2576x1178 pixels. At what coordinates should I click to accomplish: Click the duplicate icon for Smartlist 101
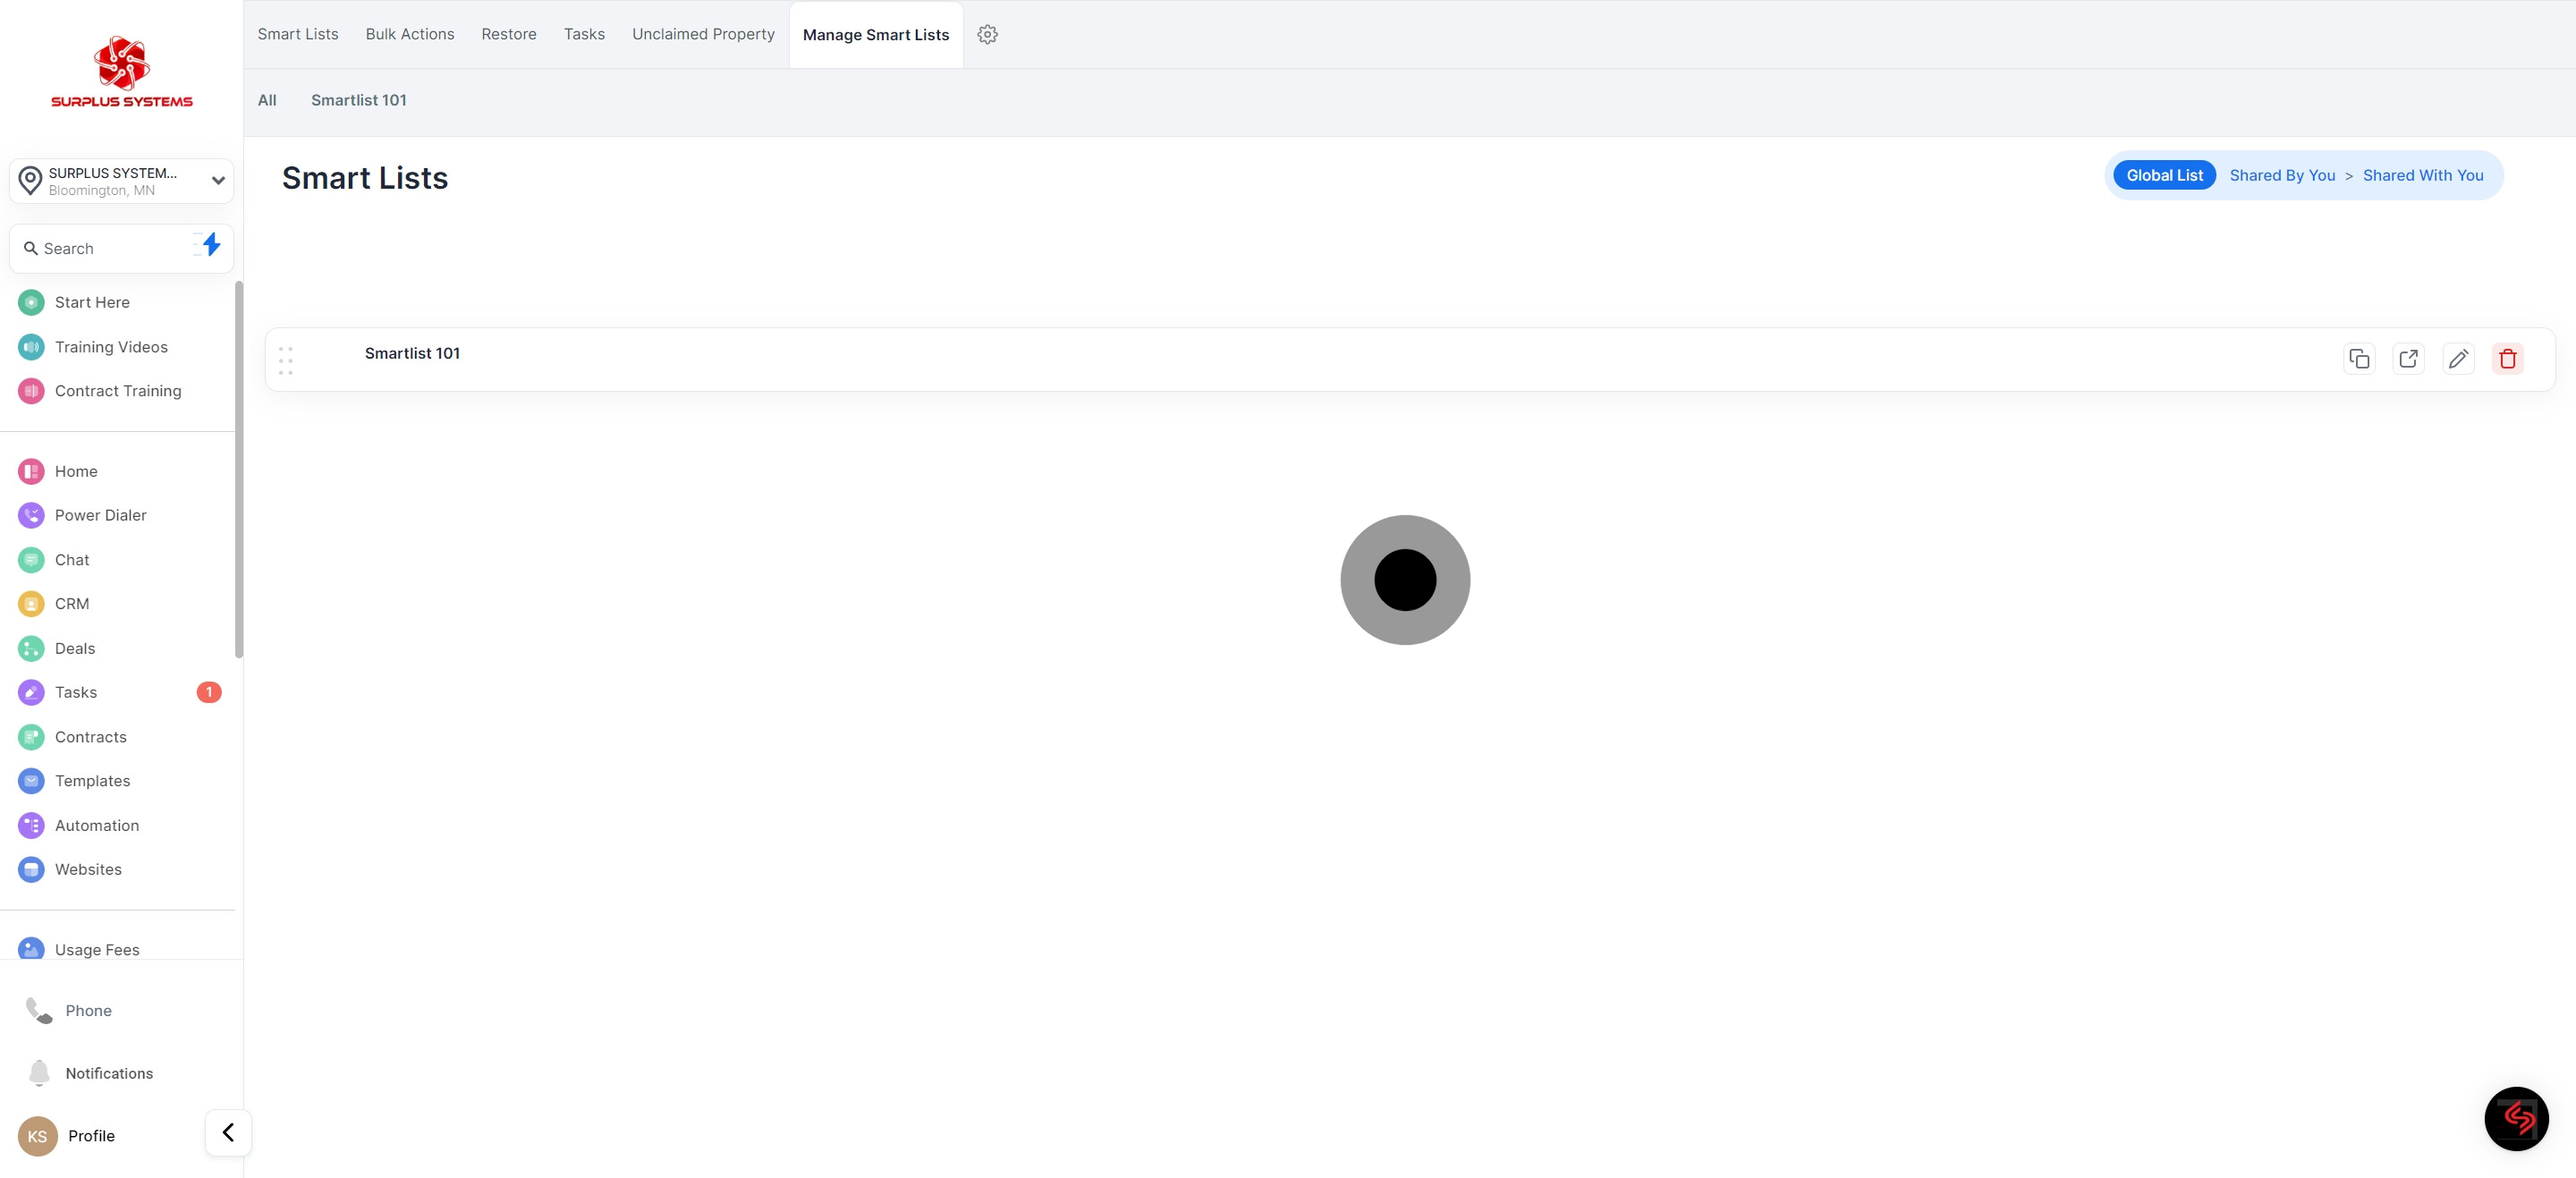2359,359
